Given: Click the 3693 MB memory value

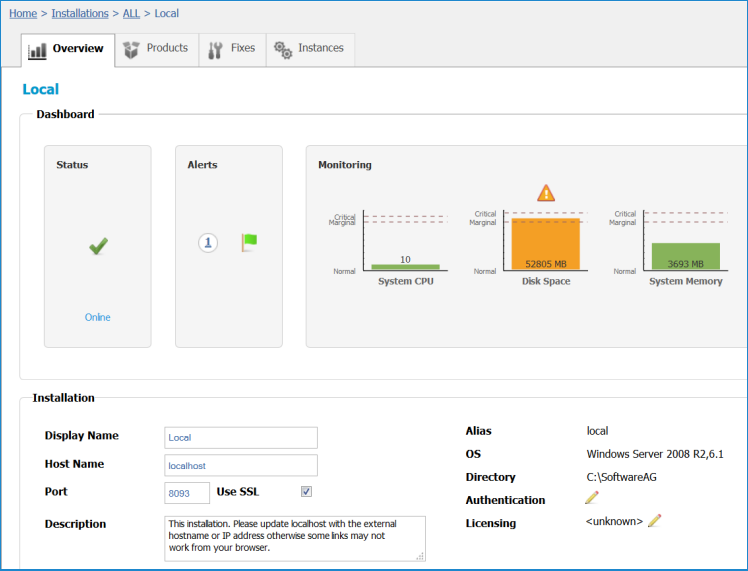Looking at the screenshot, I should 686,264.
